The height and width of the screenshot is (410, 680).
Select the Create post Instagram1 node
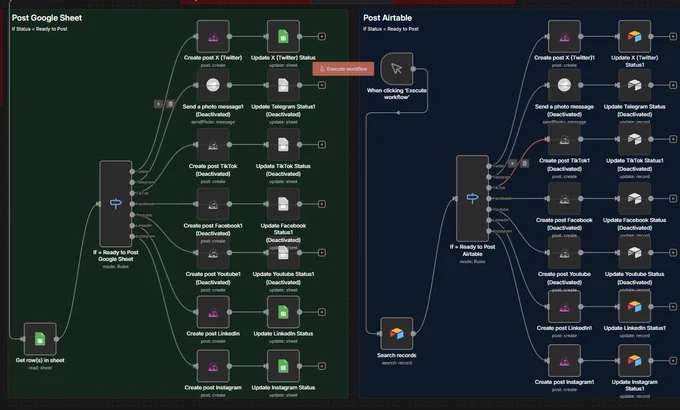pos(564,361)
